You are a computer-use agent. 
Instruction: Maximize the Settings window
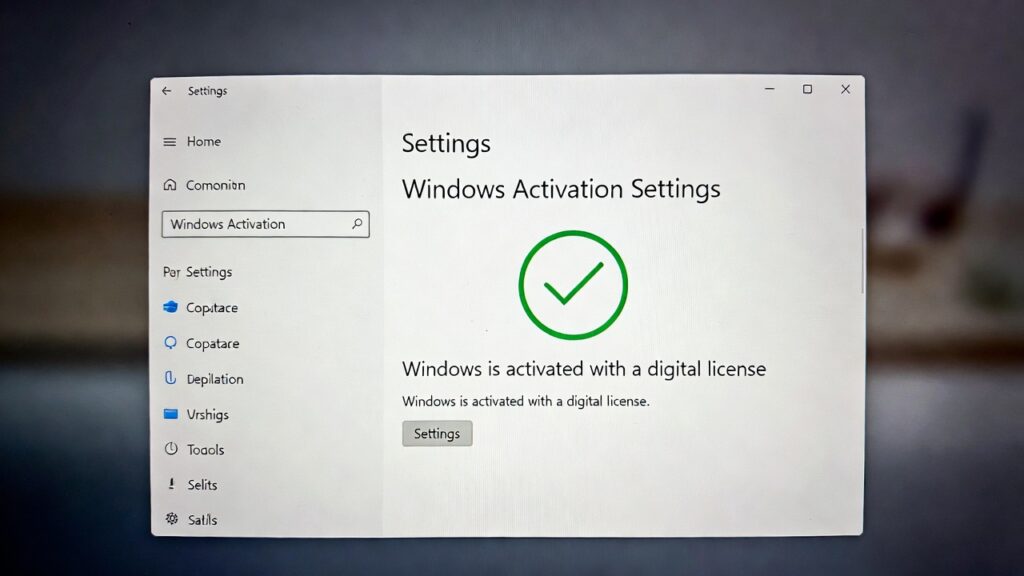pos(807,90)
